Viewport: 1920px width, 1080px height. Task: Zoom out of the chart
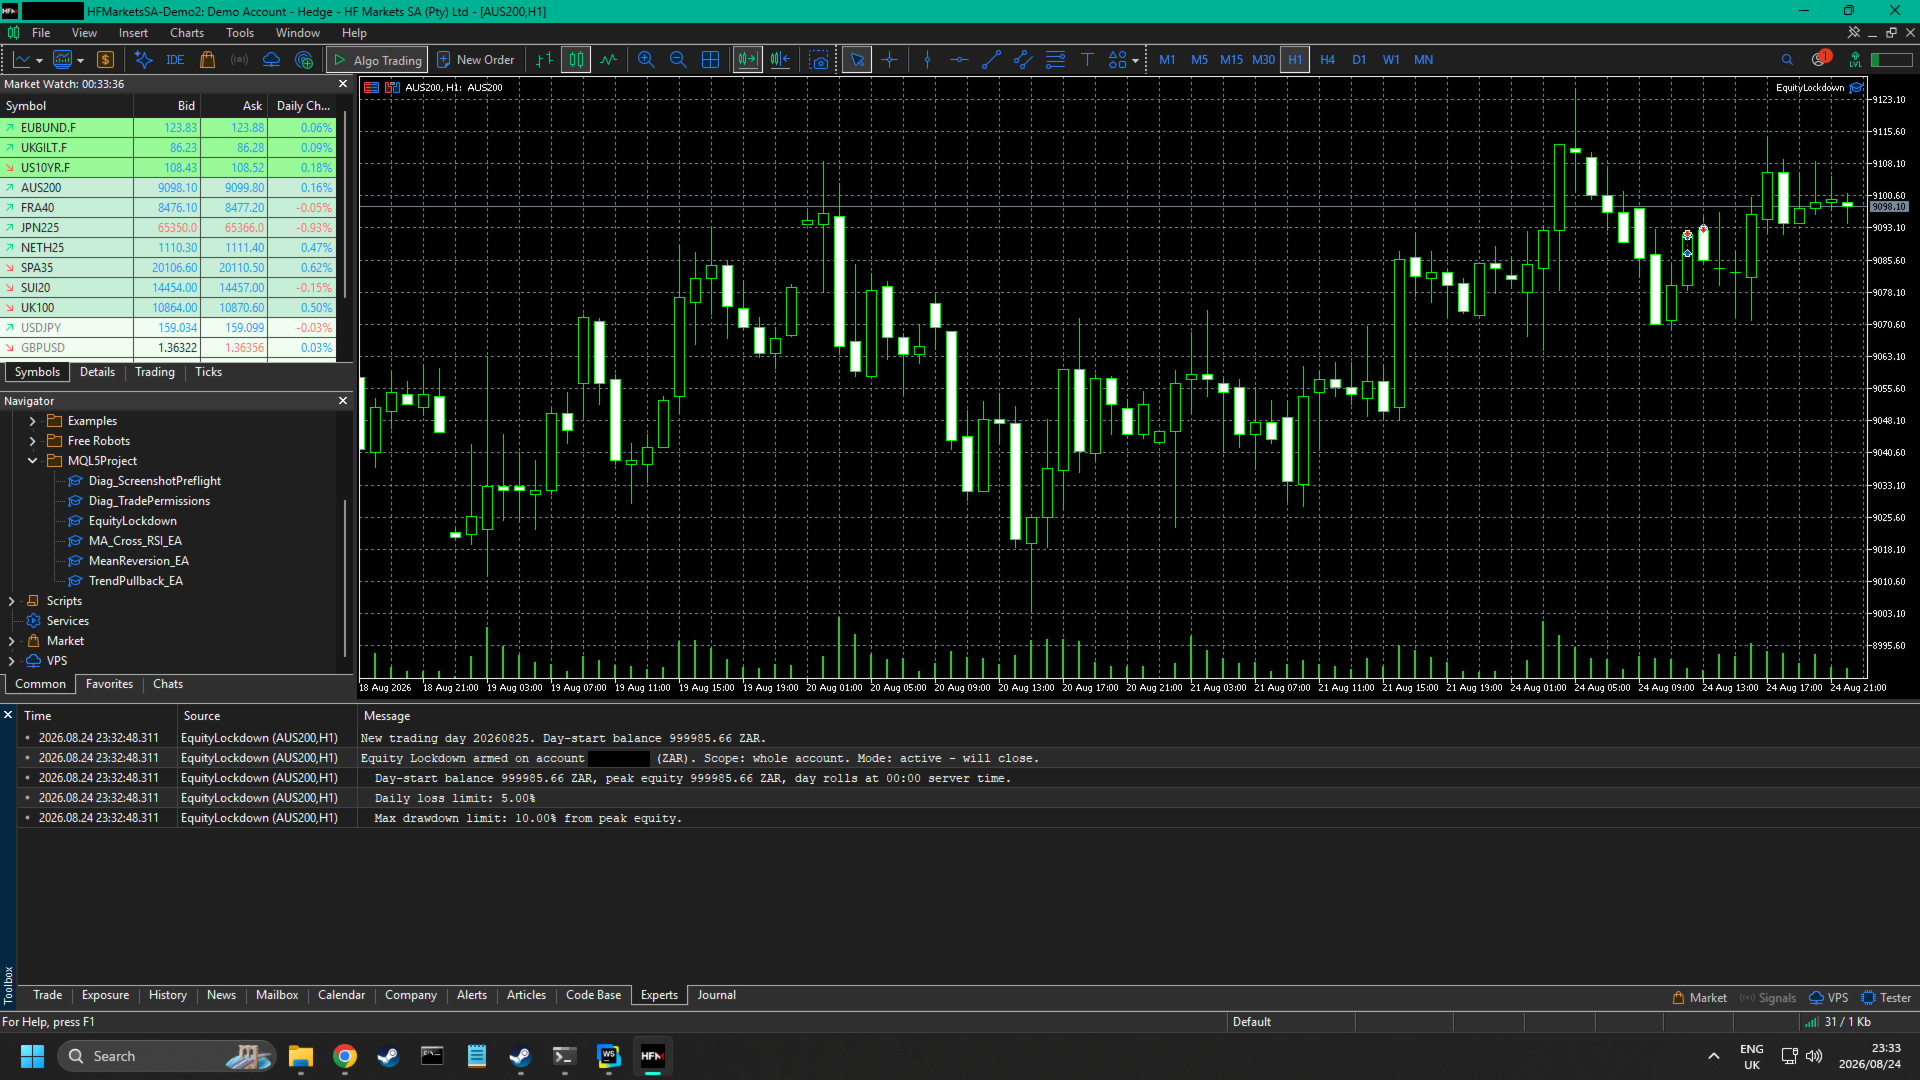point(678,60)
